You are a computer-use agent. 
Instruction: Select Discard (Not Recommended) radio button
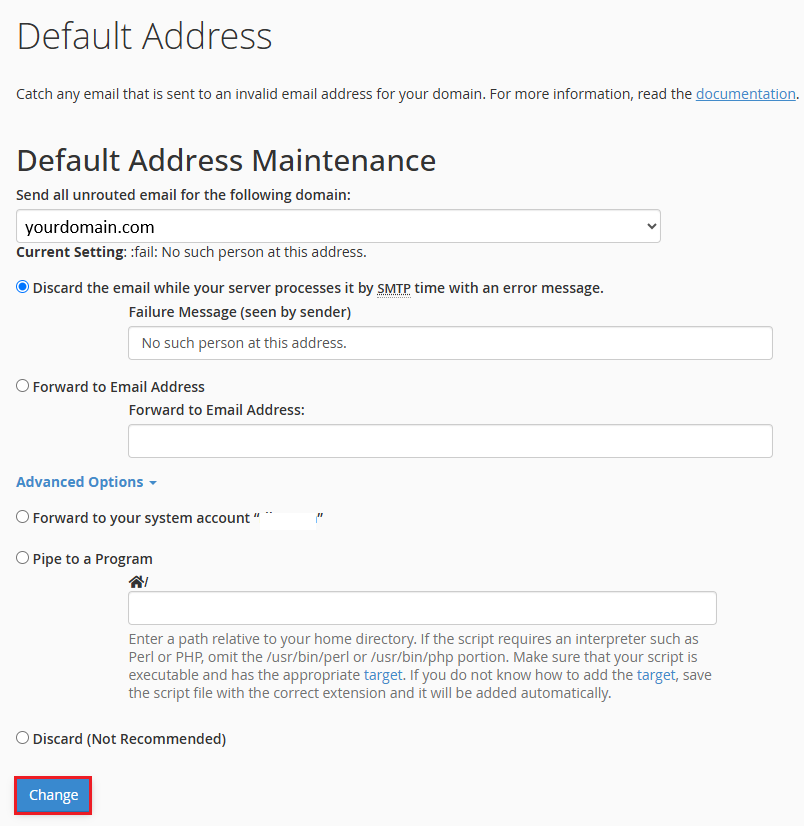pyautogui.click(x=23, y=738)
